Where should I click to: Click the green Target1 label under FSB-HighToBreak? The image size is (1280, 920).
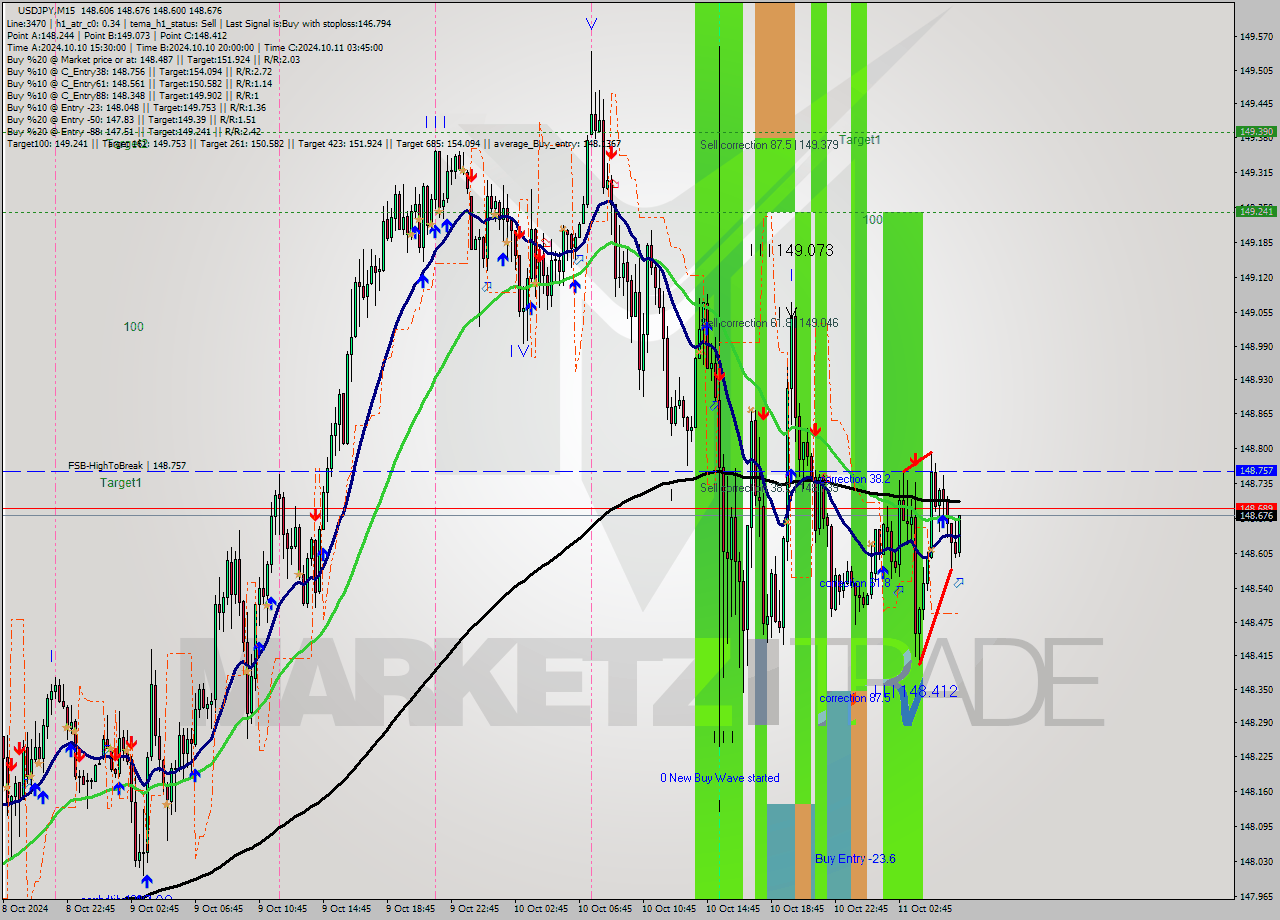click(120, 483)
